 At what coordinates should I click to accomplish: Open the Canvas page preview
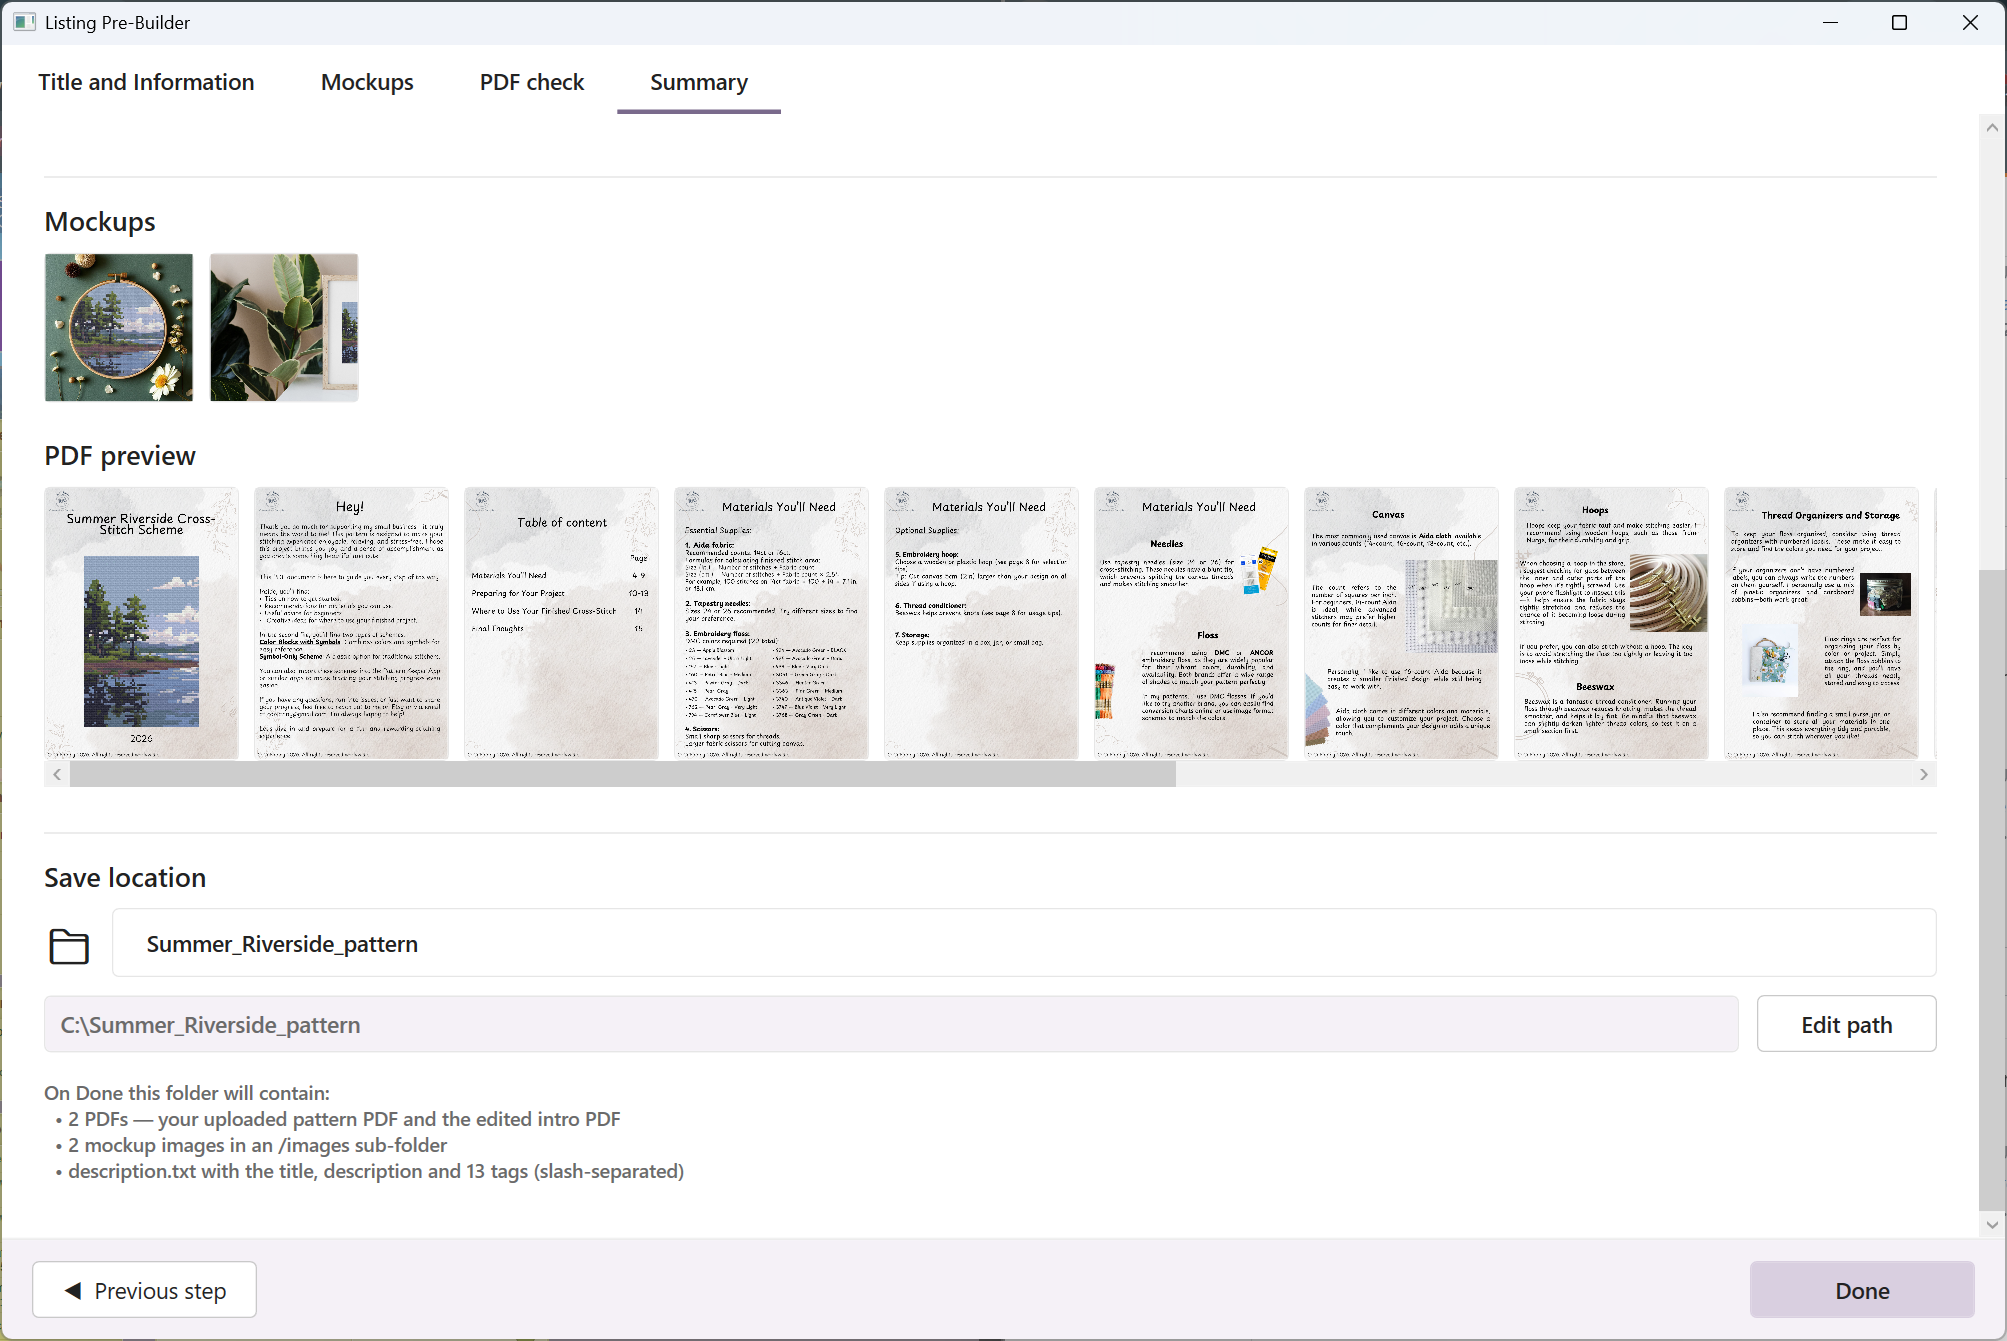tap(1402, 623)
